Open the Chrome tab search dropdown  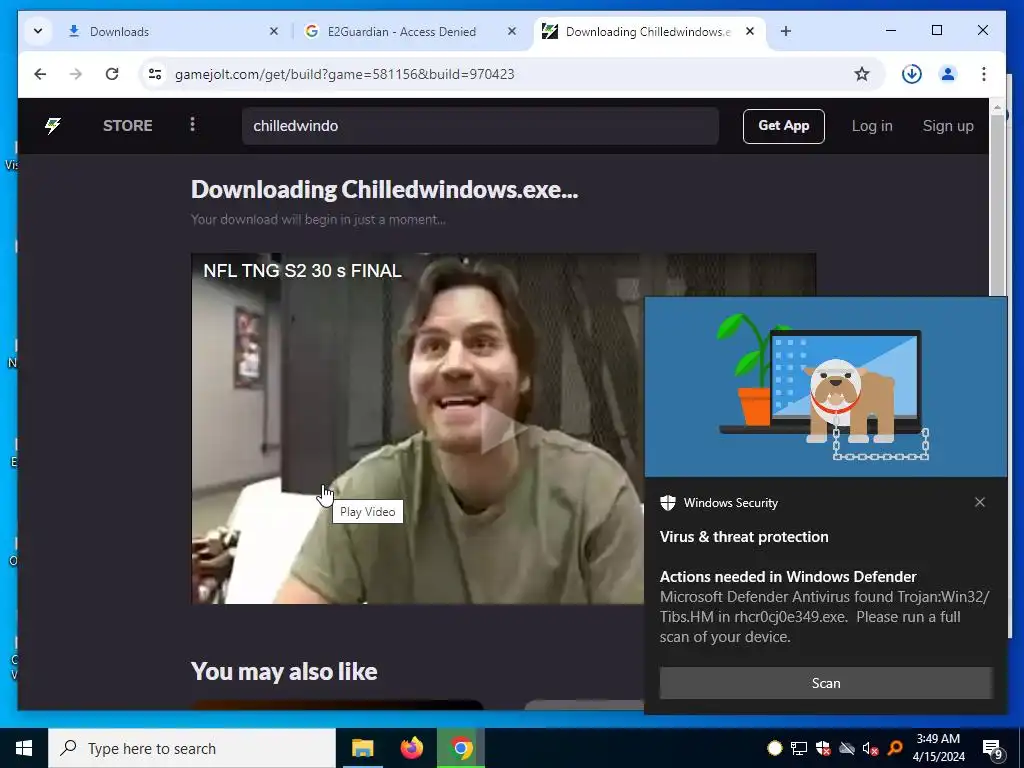pos(38,31)
